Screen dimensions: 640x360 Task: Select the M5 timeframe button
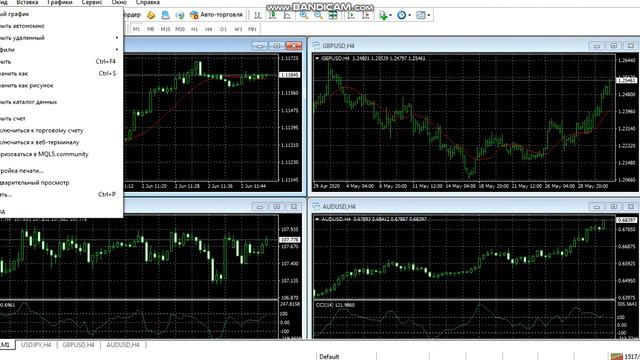[151, 29]
